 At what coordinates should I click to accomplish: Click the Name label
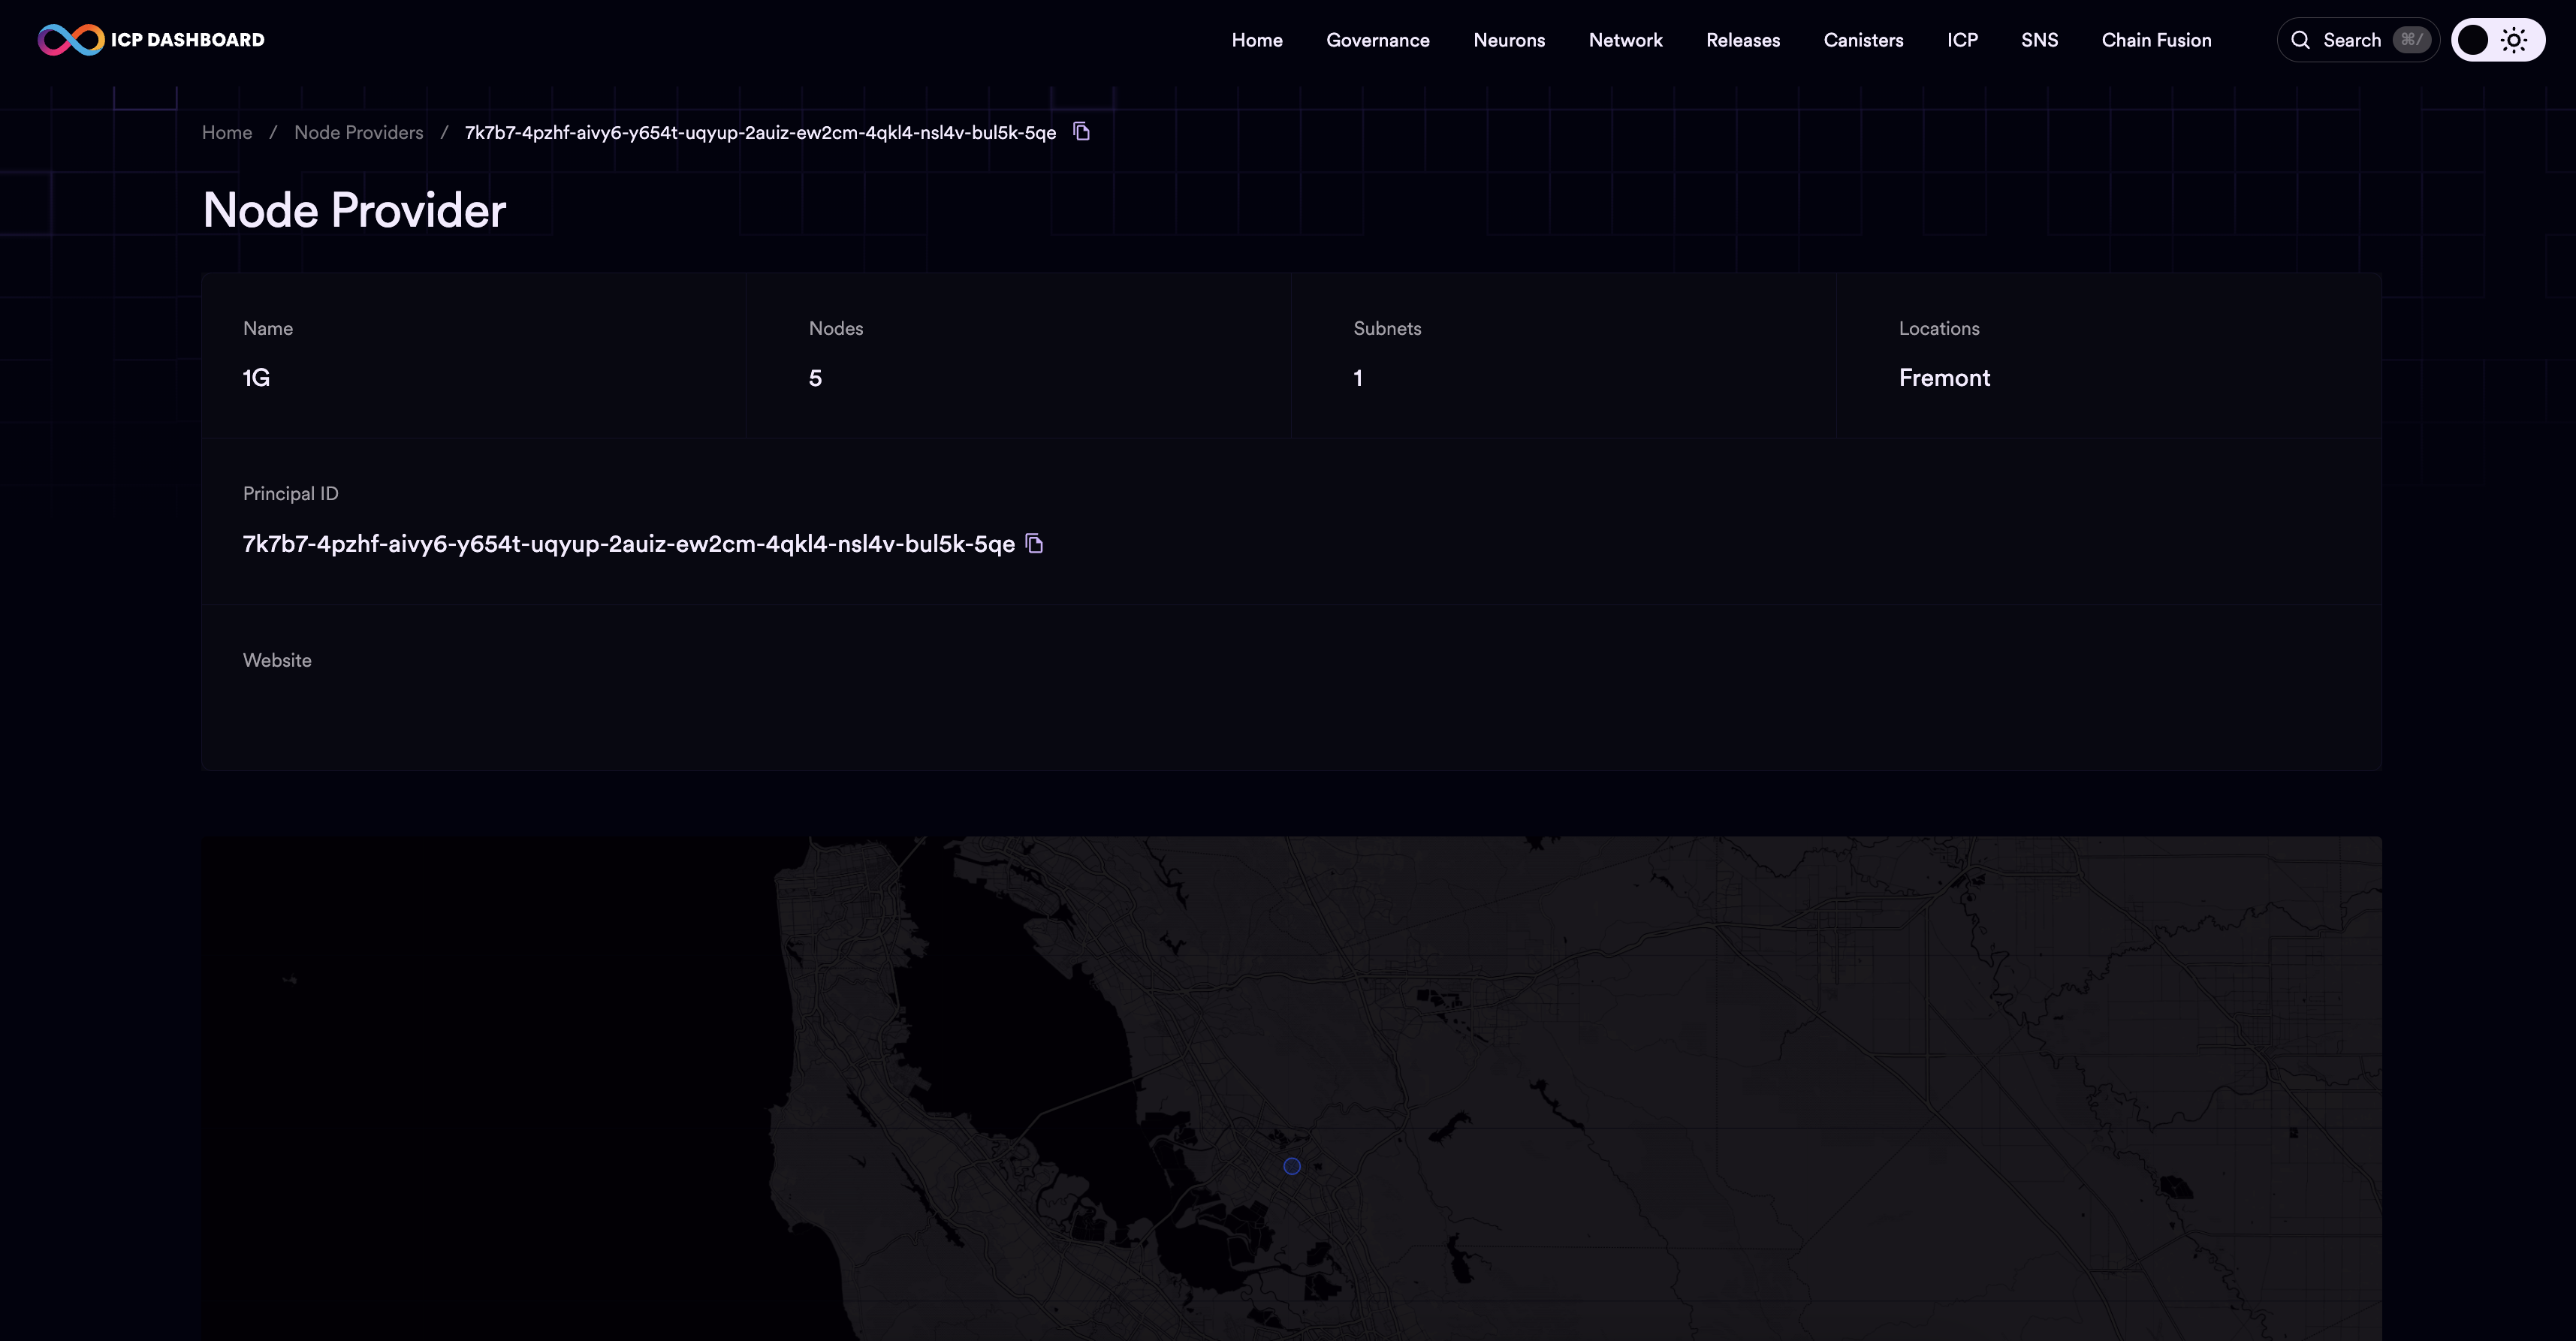point(268,328)
